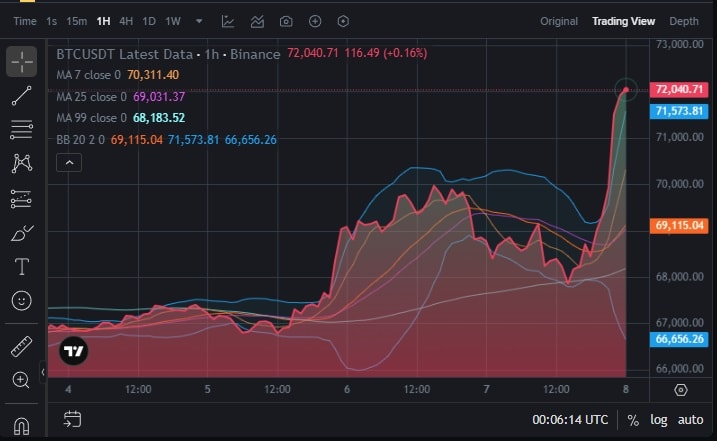Click the TradingView logo badge
The width and height of the screenshot is (717, 441).
click(73, 351)
